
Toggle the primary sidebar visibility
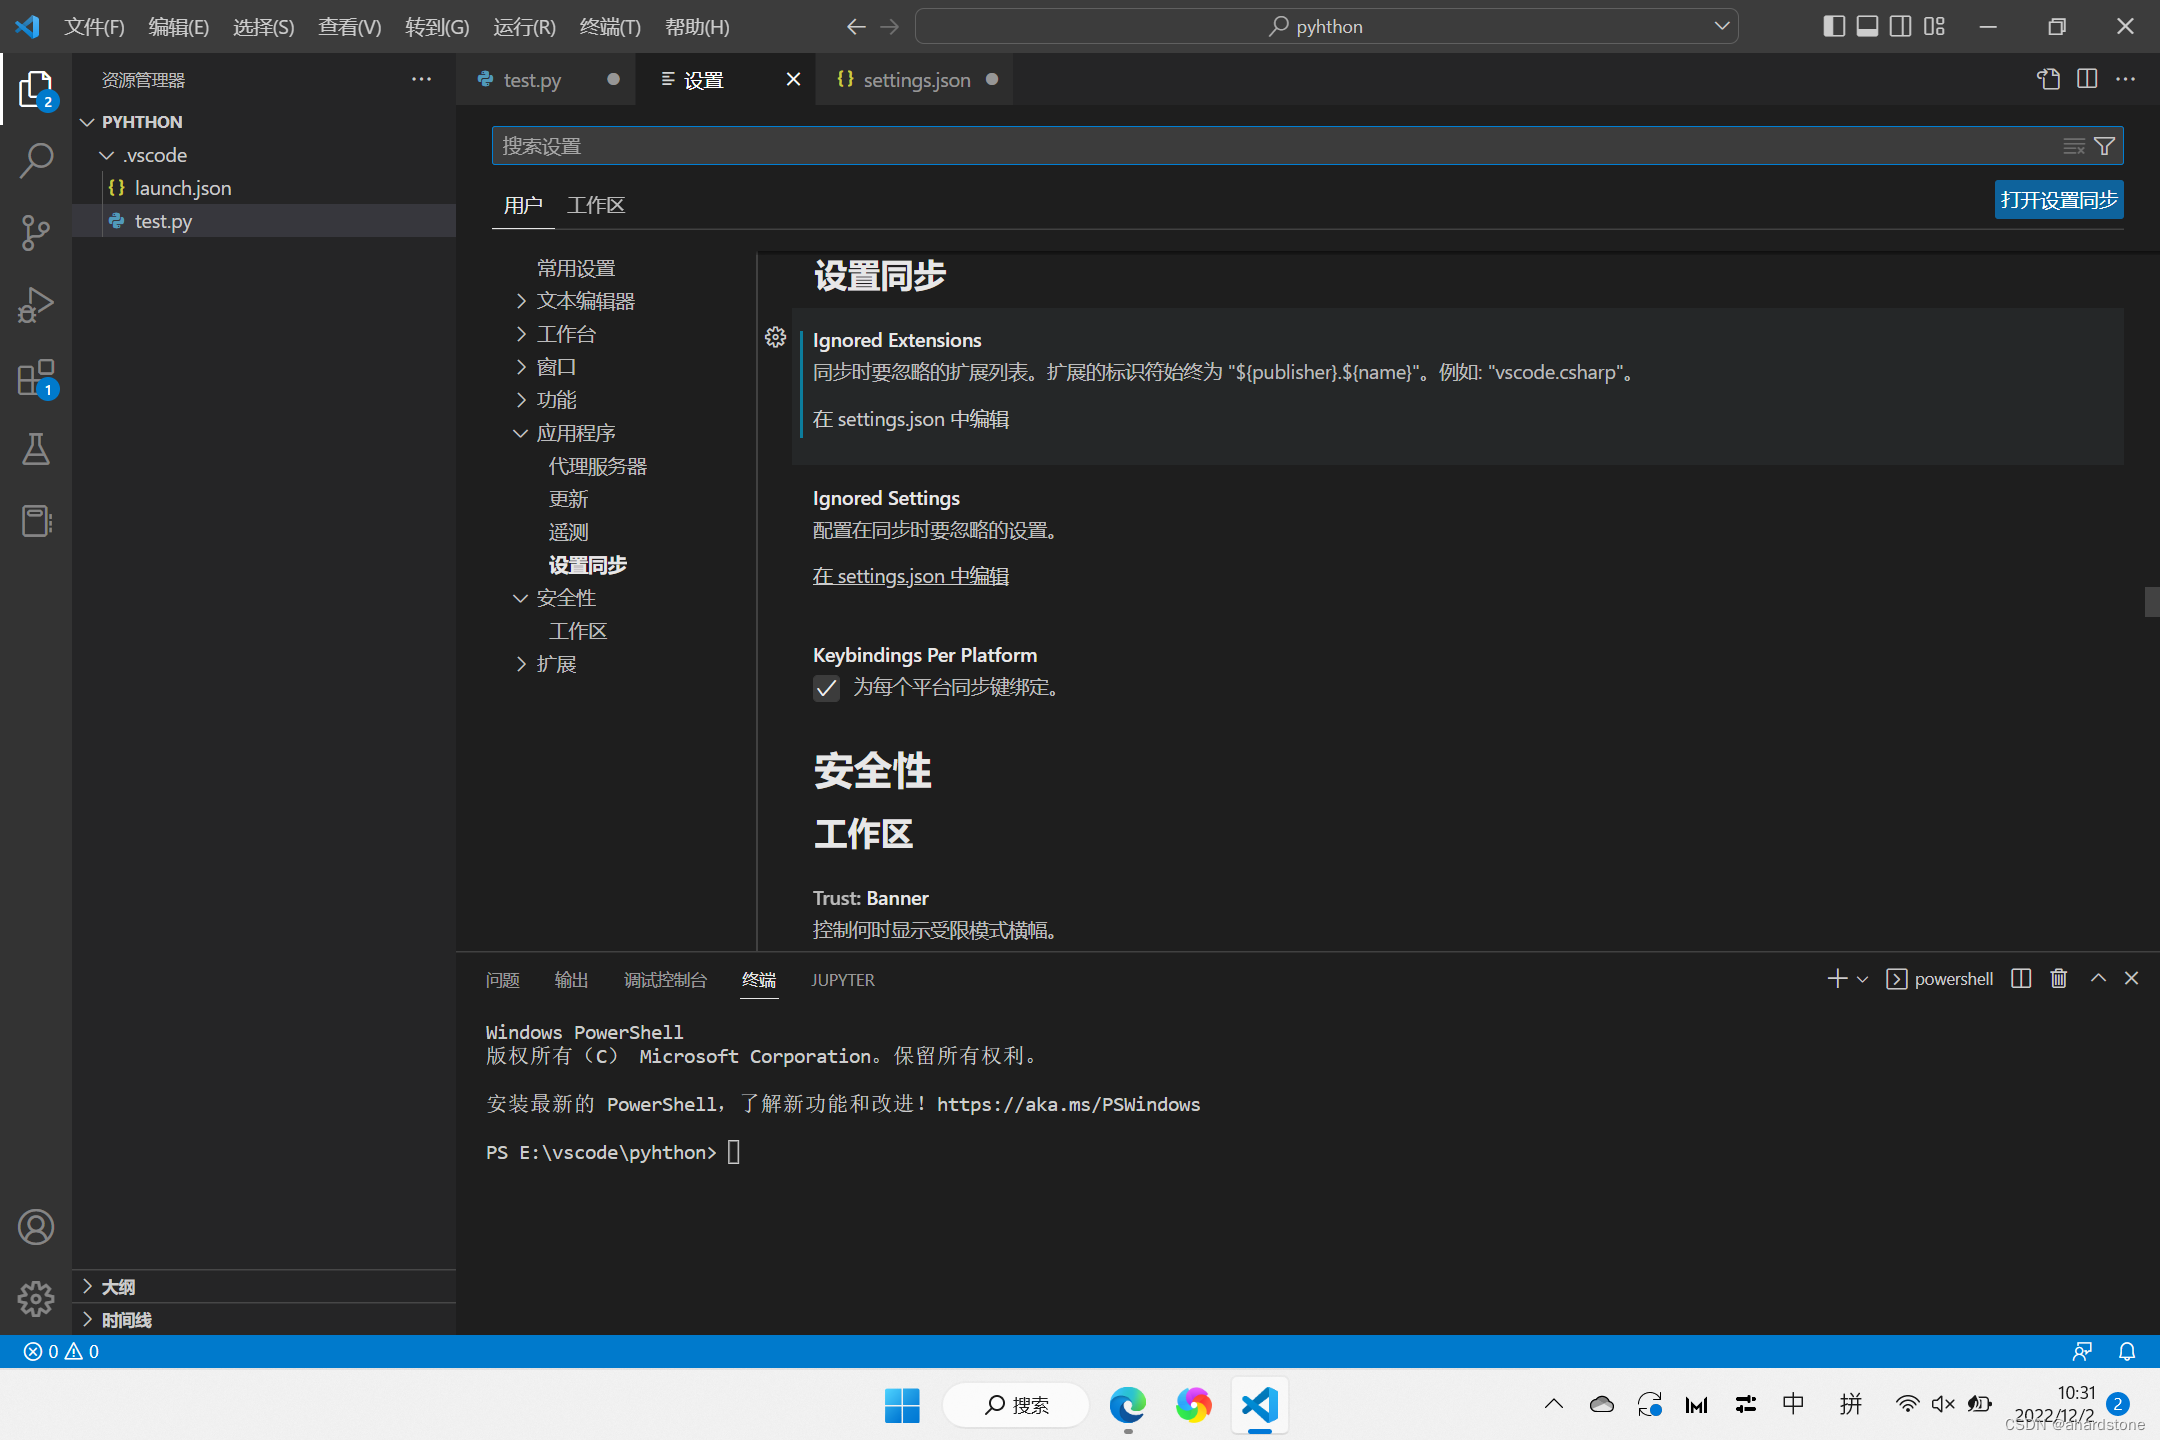click(1834, 26)
